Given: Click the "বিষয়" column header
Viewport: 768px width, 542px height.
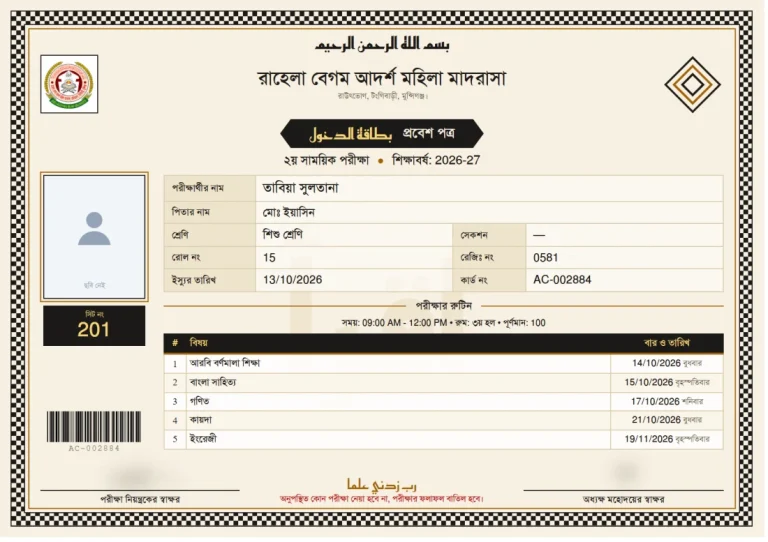Looking at the screenshot, I should tap(198, 343).
